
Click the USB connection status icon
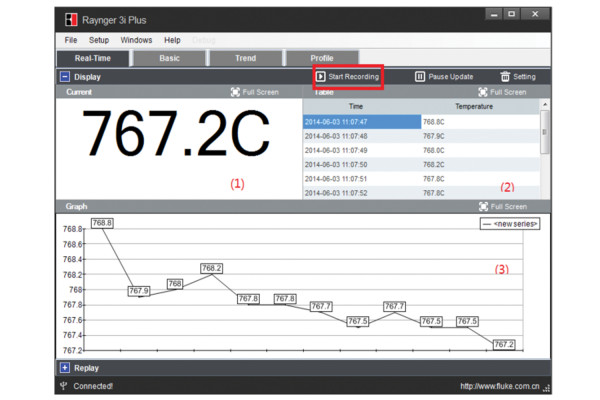[64, 385]
